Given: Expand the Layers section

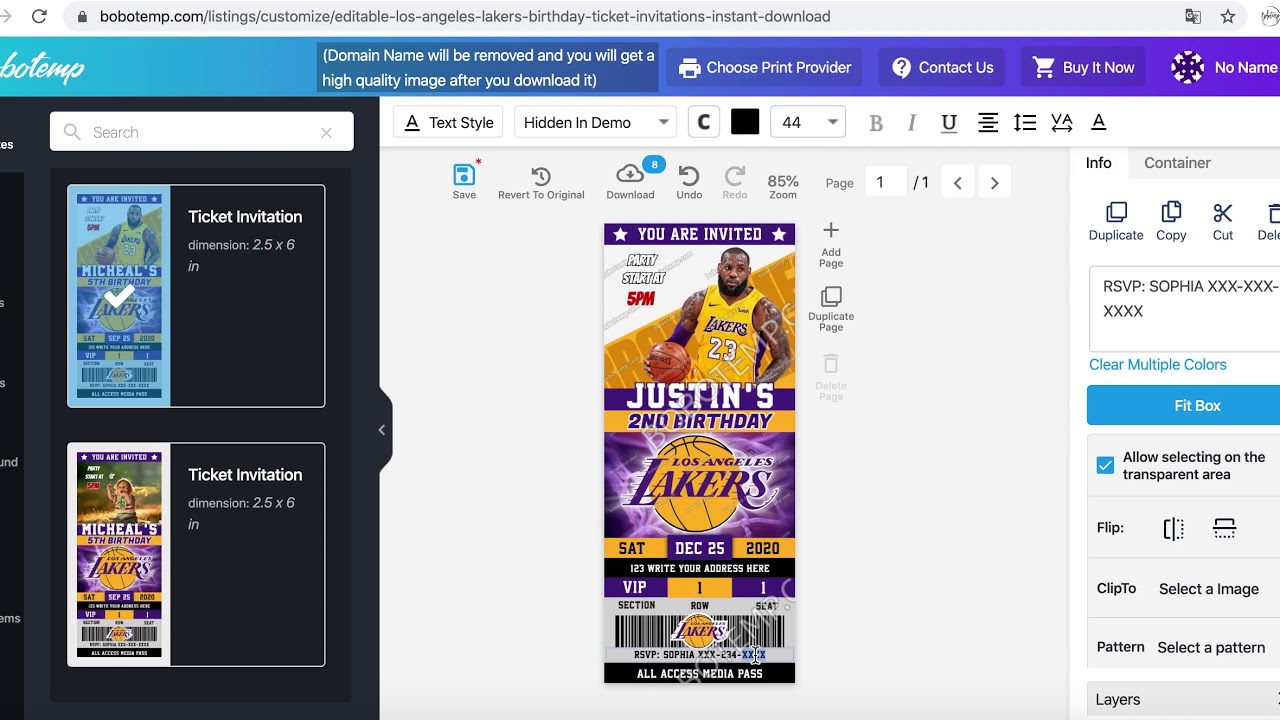Looking at the screenshot, I should (x=1184, y=700).
